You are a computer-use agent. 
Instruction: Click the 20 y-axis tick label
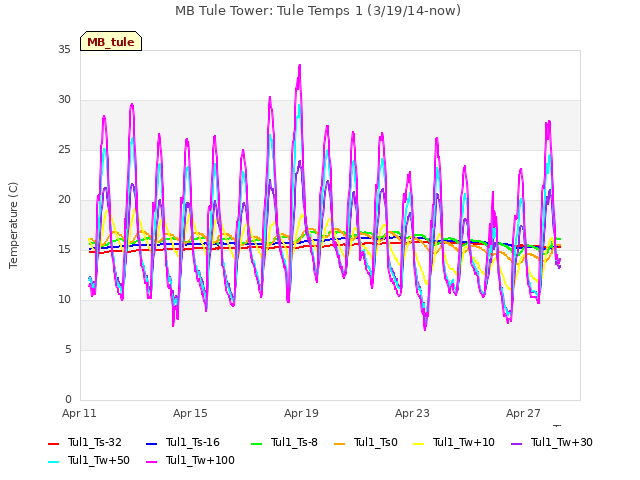point(64,200)
